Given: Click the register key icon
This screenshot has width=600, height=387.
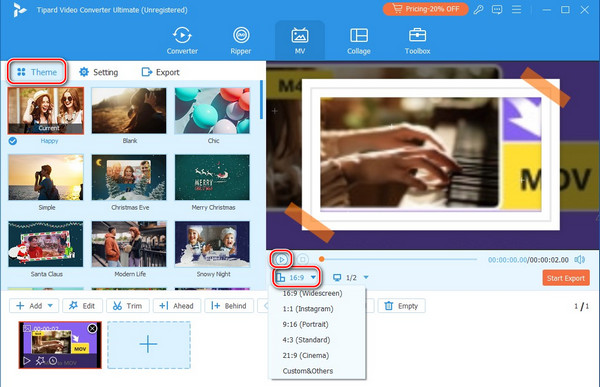Looking at the screenshot, I should point(478,10).
